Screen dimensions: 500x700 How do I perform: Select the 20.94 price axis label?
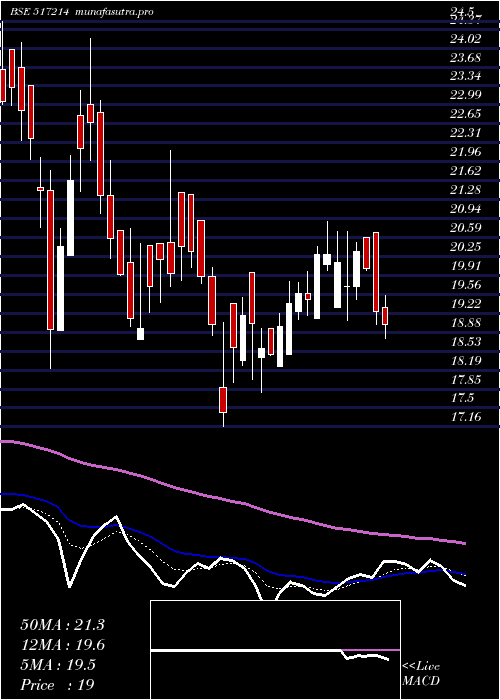point(466,209)
